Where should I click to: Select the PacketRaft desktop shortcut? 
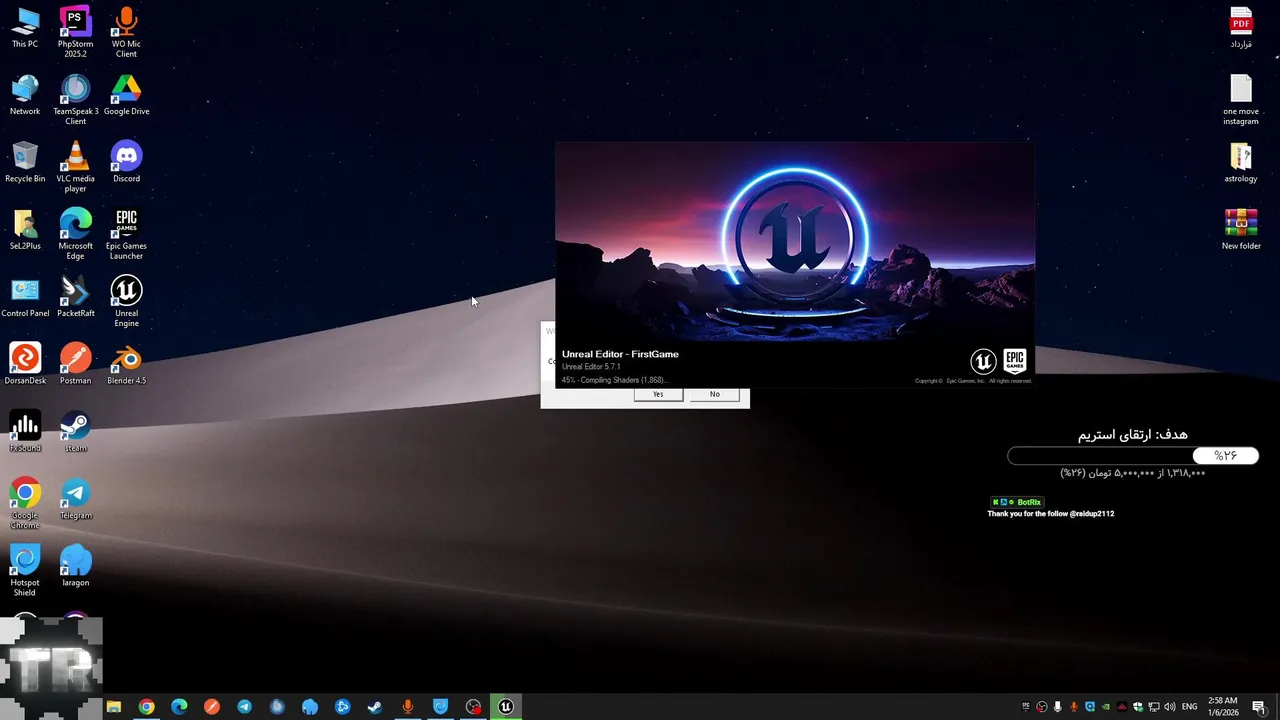[75, 297]
